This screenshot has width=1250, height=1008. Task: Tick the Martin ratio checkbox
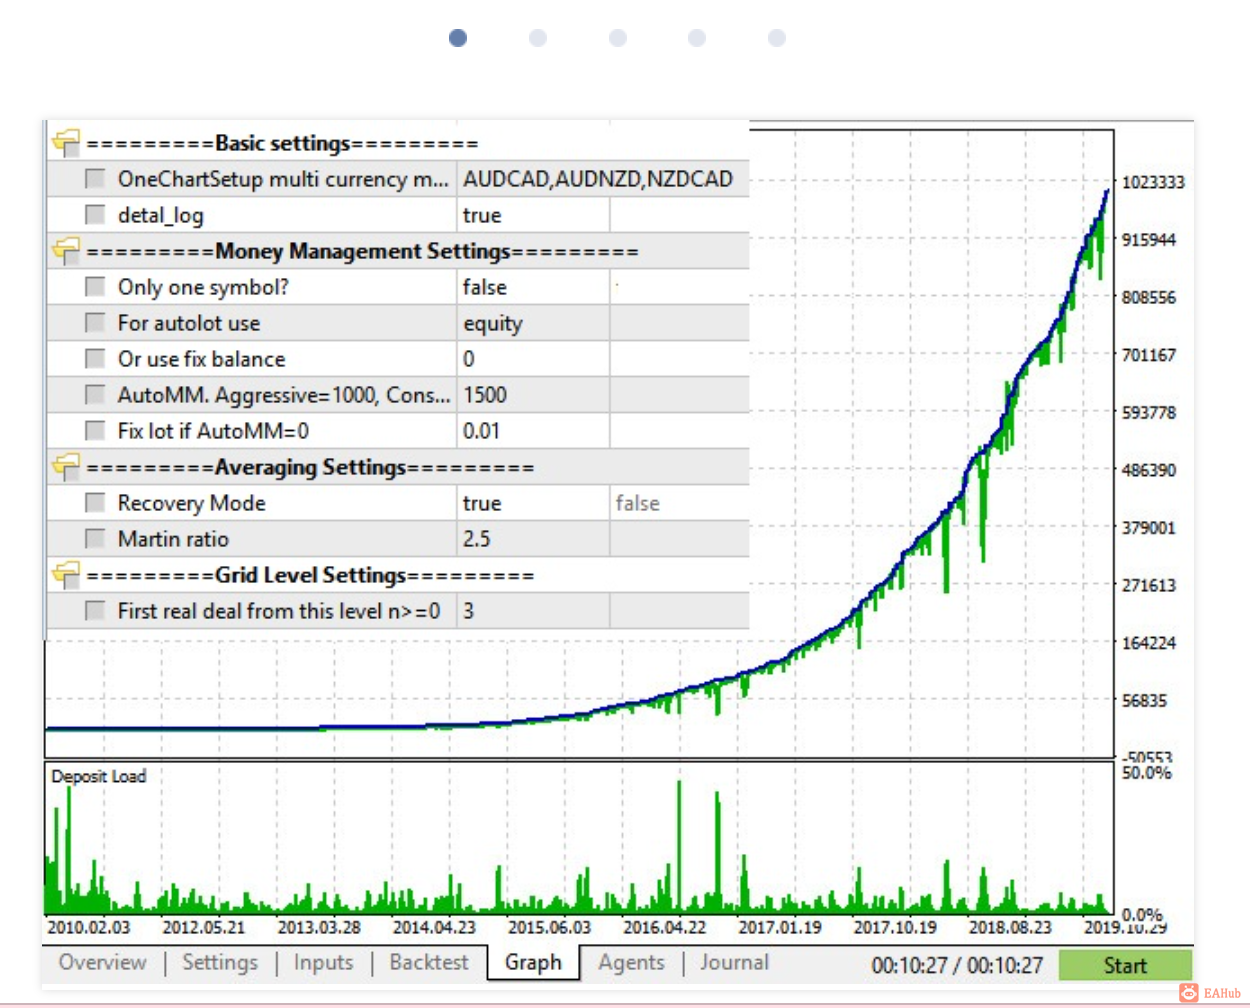(95, 539)
